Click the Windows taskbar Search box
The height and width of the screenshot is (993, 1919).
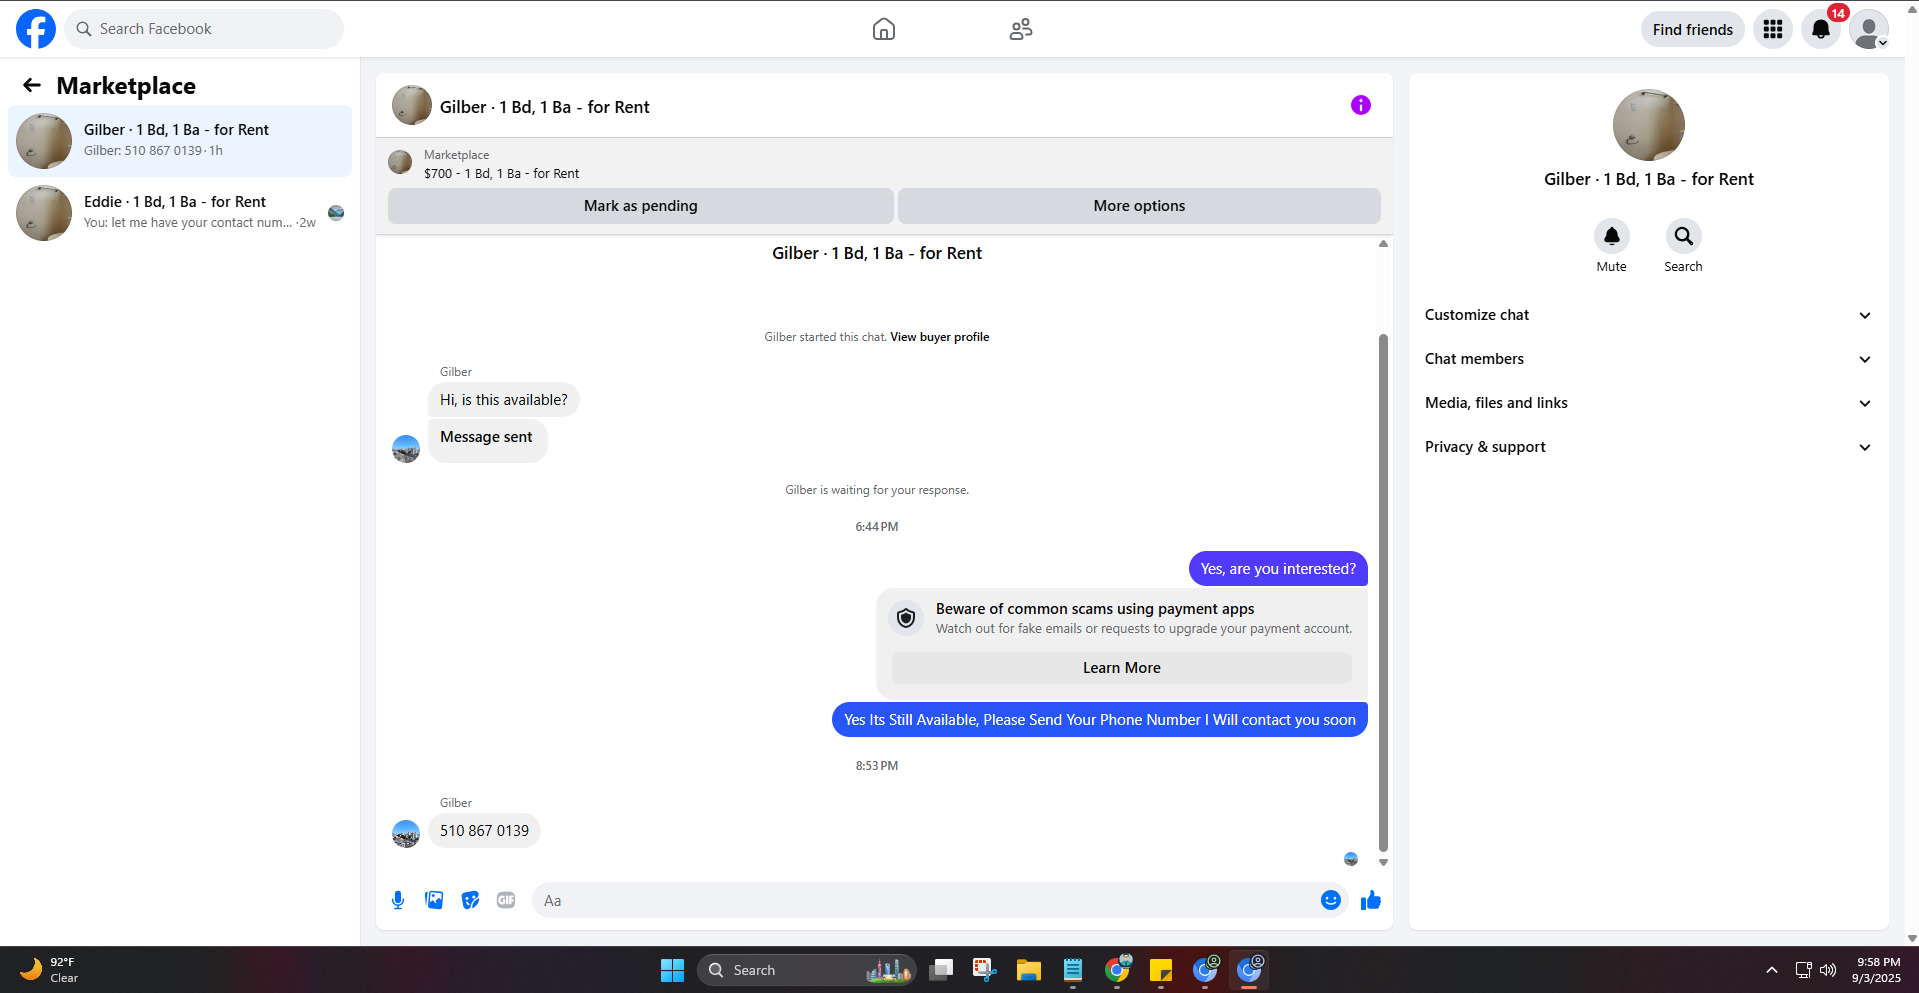(807, 970)
